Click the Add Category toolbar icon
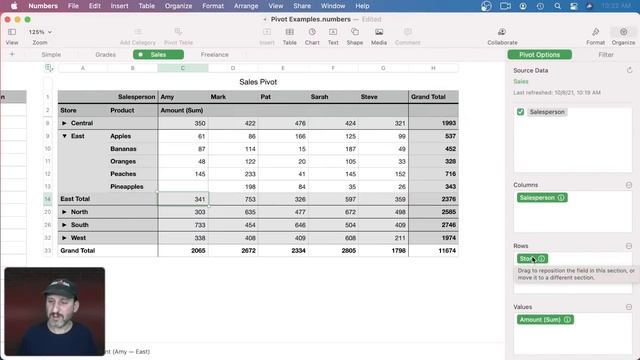Screen dimensions: 640x360 pos(138,32)
